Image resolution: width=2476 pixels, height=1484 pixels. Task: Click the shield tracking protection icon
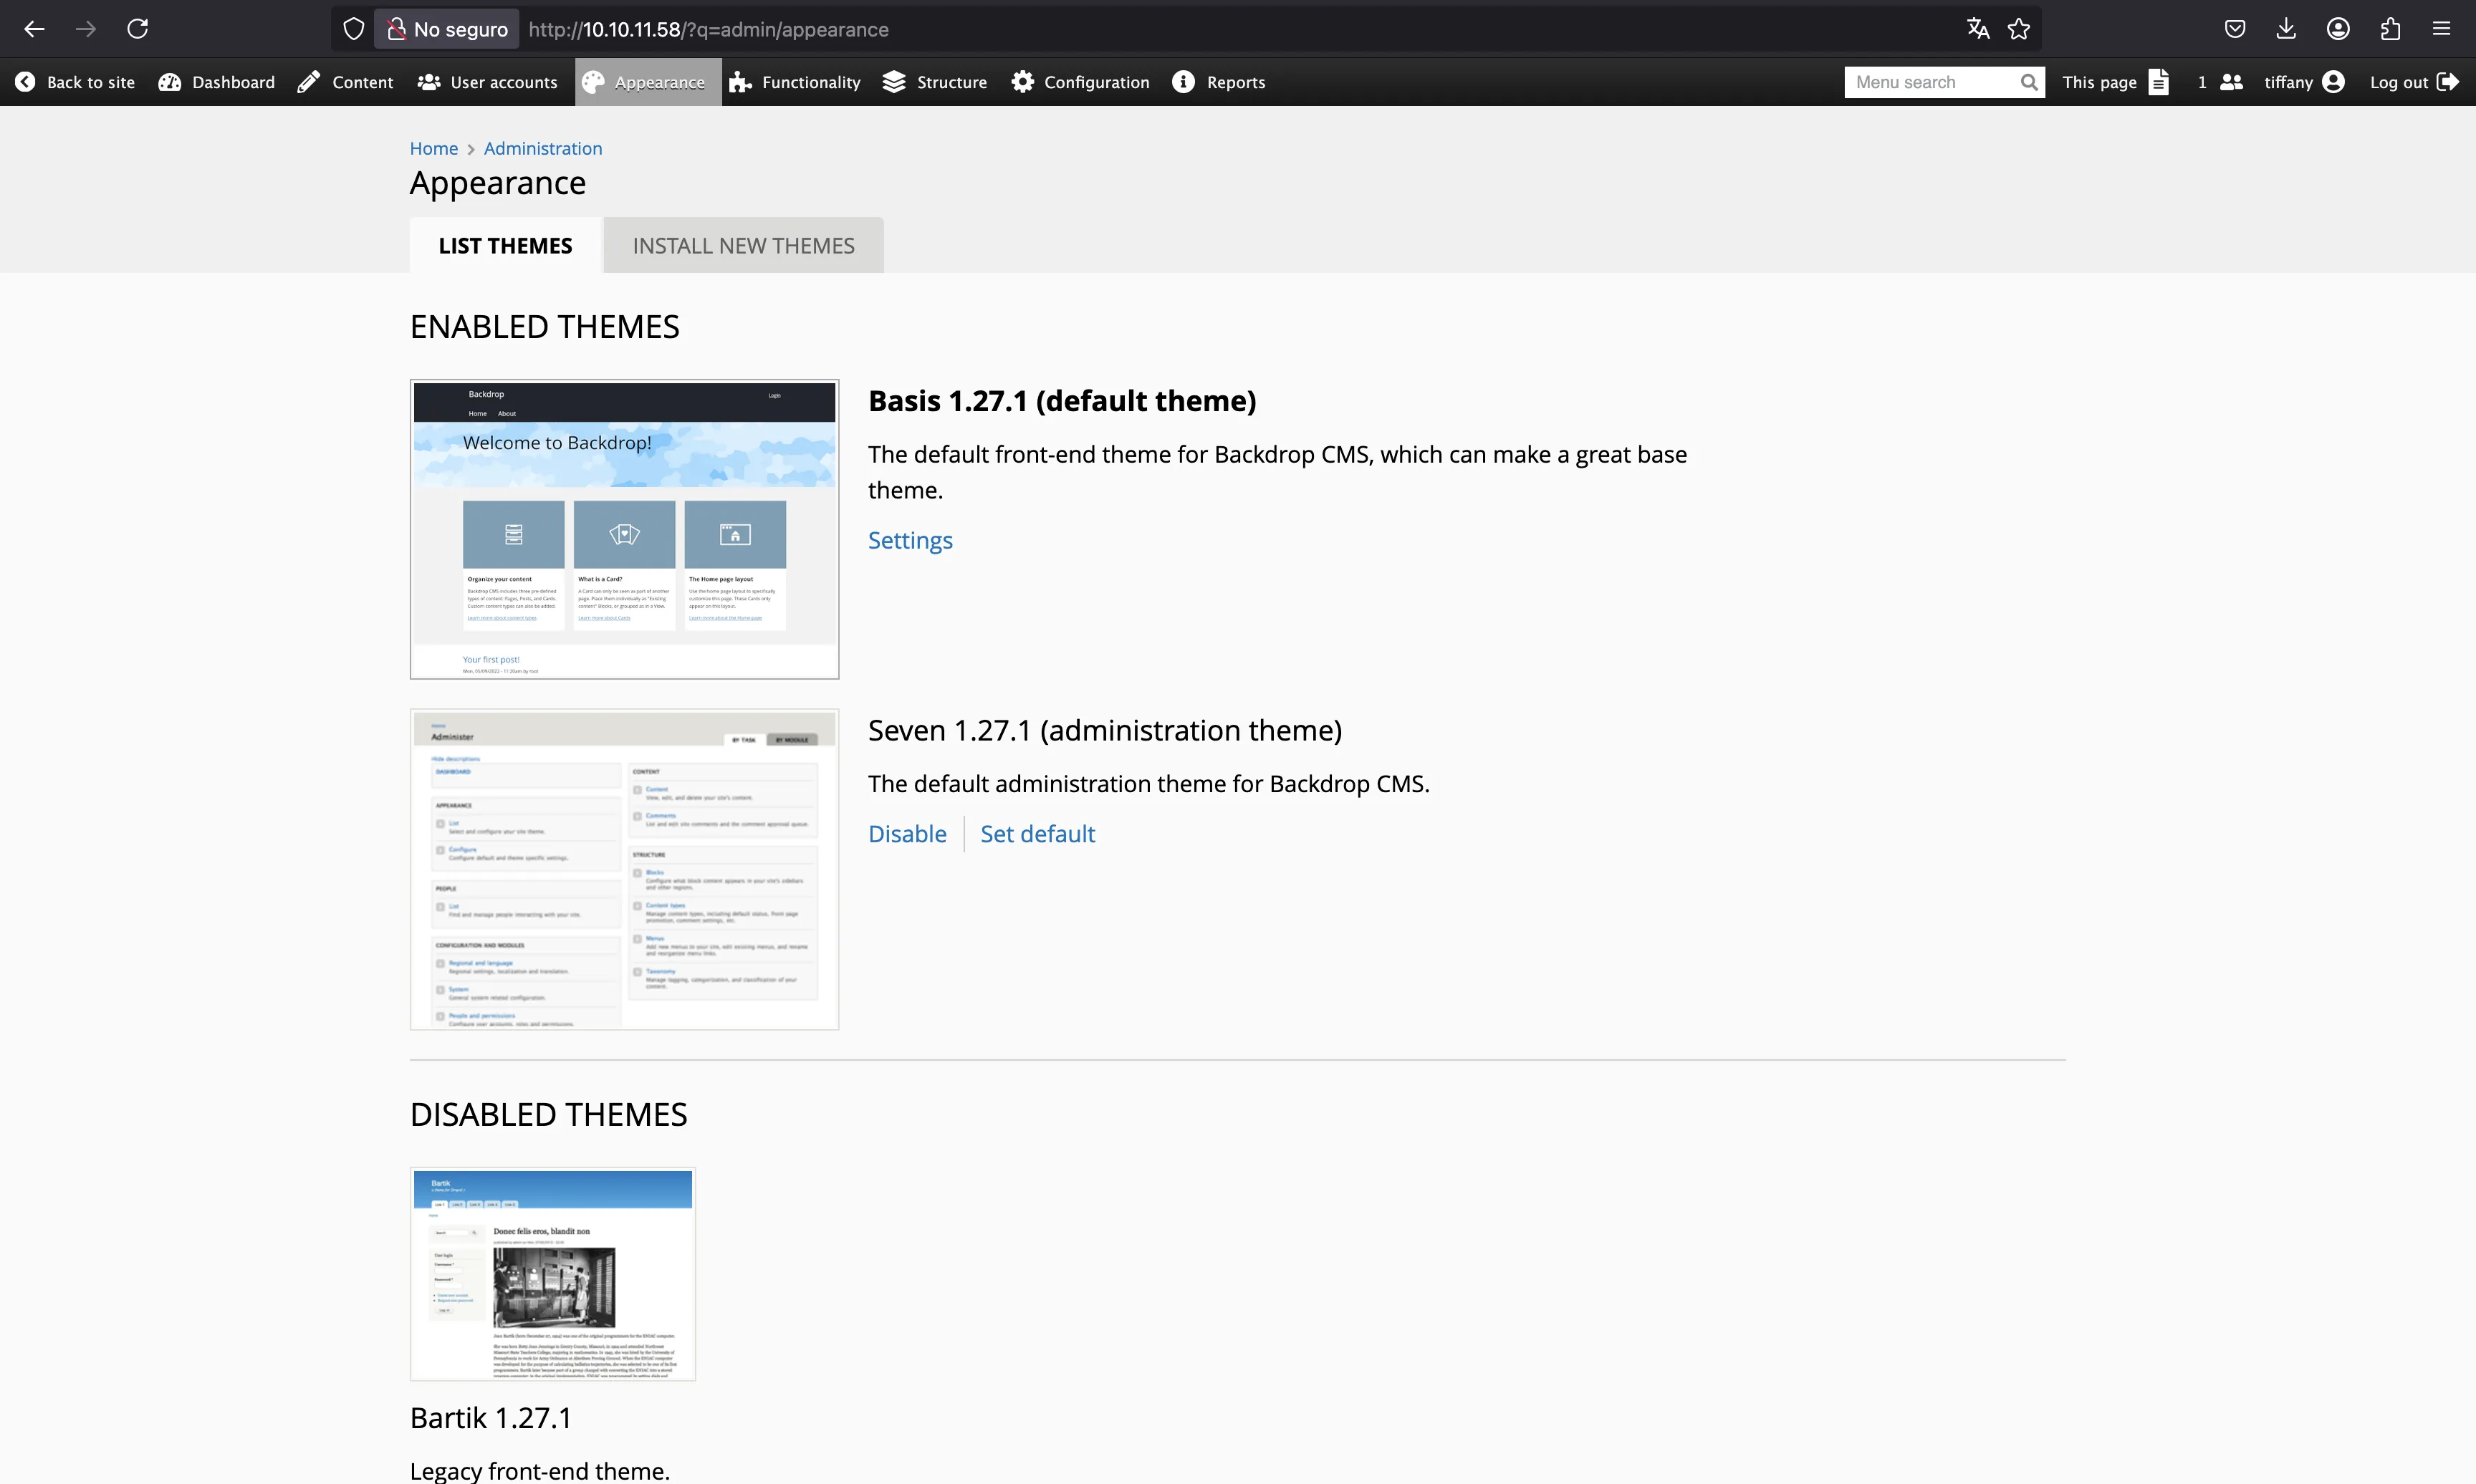pyautogui.click(x=353, y=29)
